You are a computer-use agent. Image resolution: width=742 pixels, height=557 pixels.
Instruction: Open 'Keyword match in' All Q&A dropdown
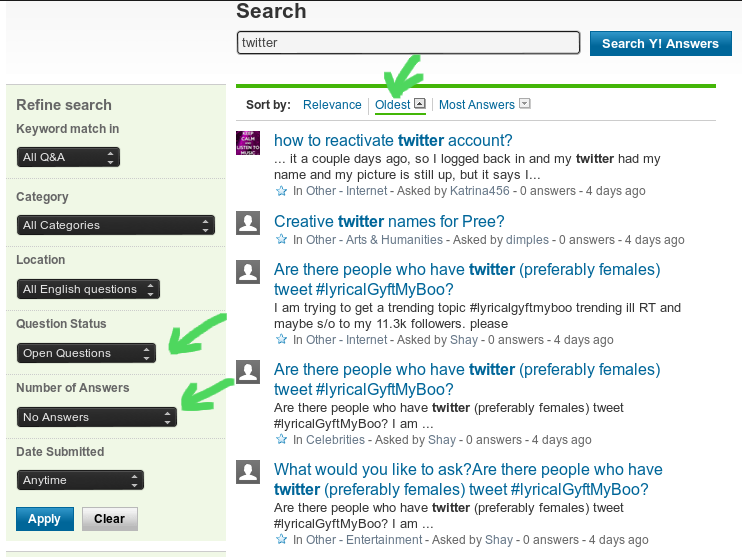click(x=68, y=157)
